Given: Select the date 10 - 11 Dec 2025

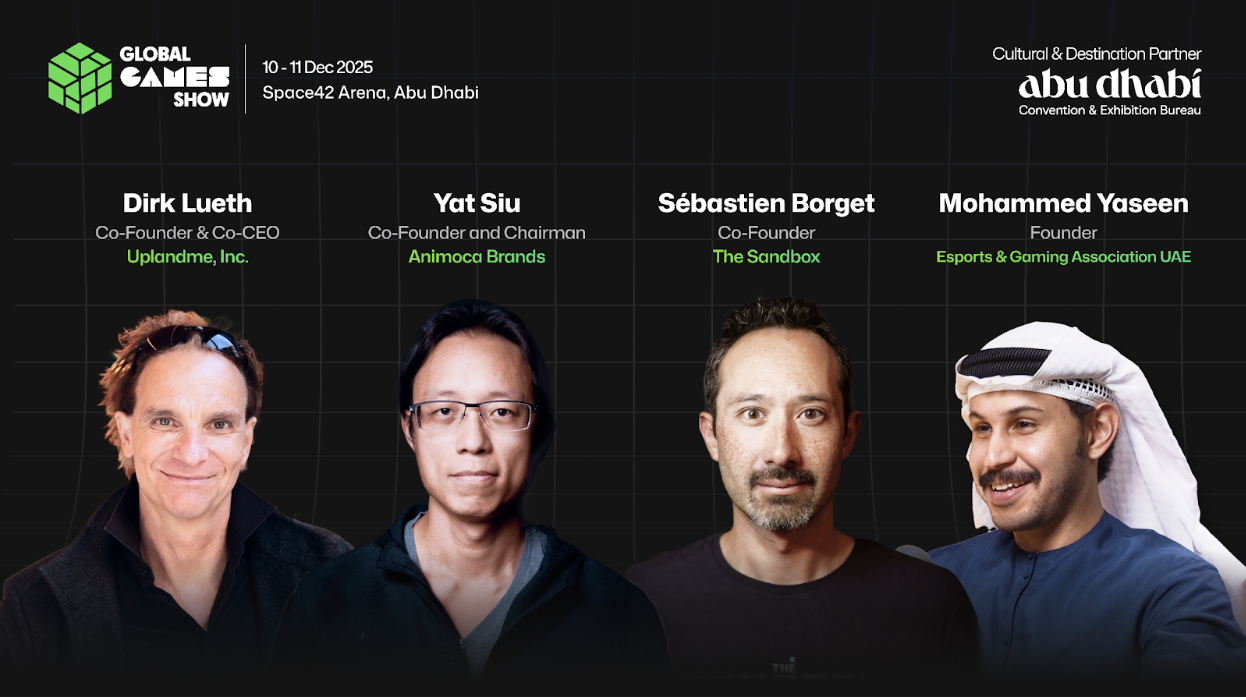Looking at the screenshot, I should (x=318, y=67).
